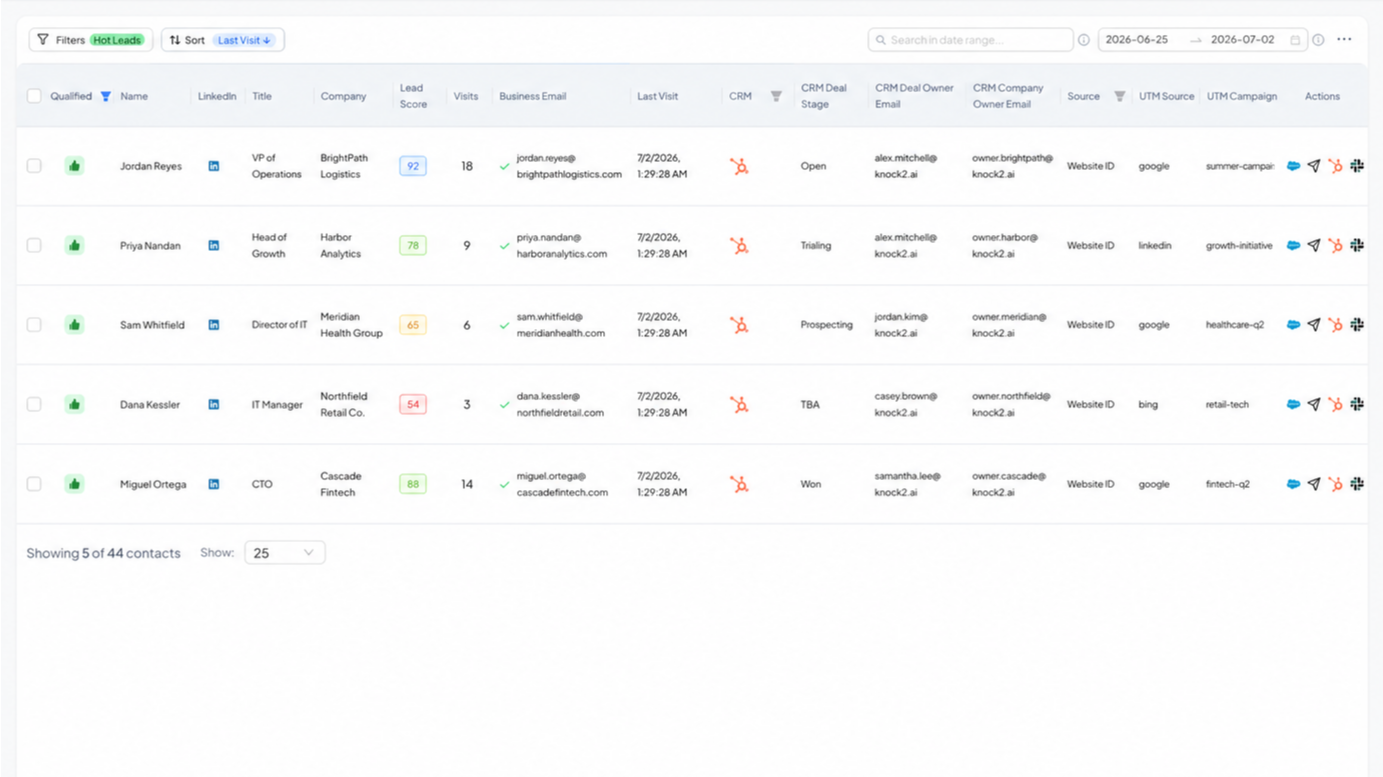Click the paper plane icon for Jordan Reyes
1383x777 pixels.
[1314, 166]
